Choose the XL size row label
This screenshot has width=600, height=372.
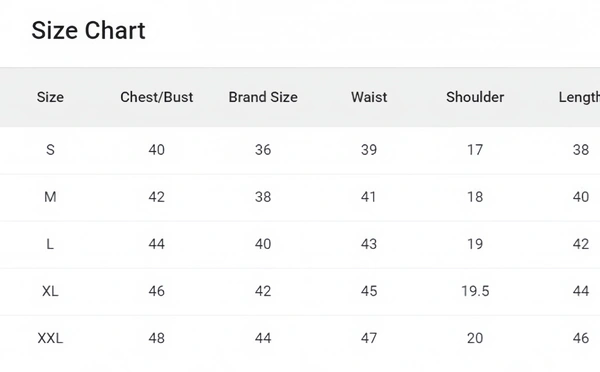[x=50, y=291]
